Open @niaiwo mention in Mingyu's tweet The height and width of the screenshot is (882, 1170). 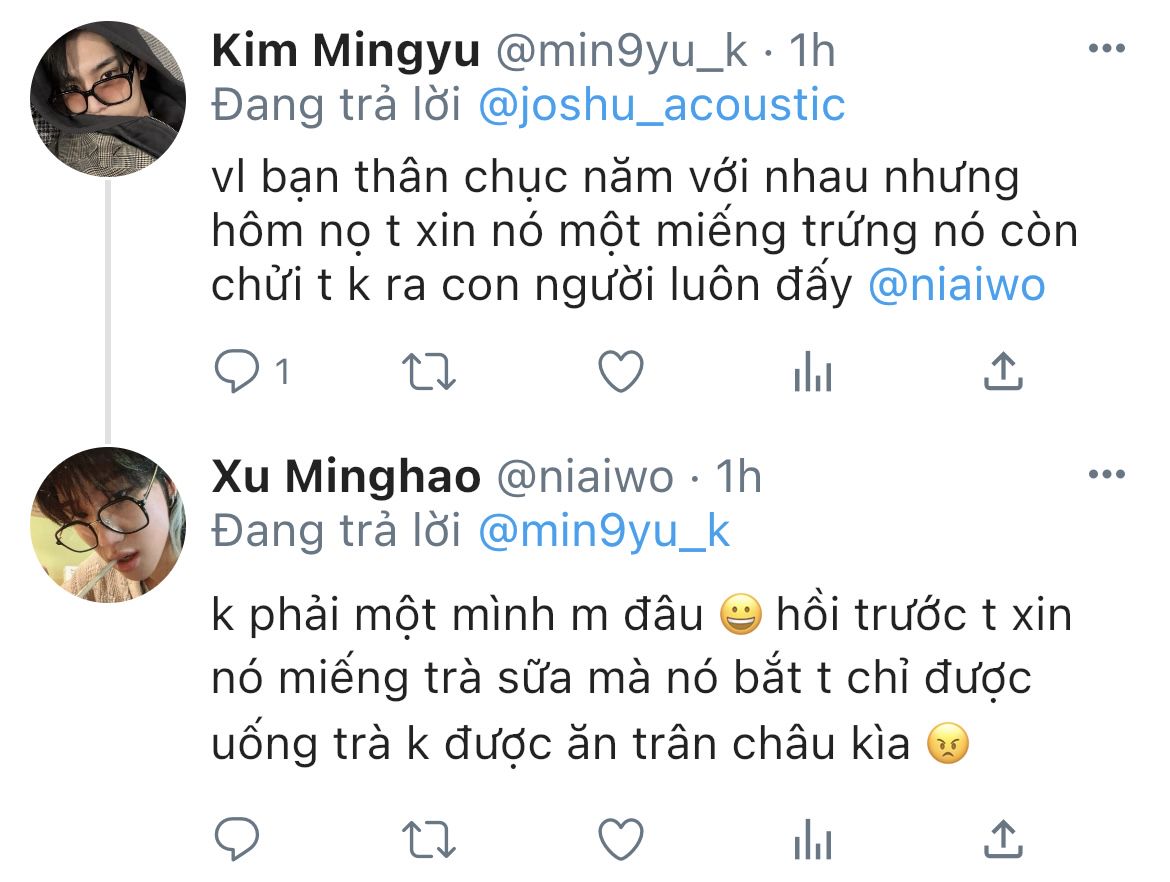(957, 286)
